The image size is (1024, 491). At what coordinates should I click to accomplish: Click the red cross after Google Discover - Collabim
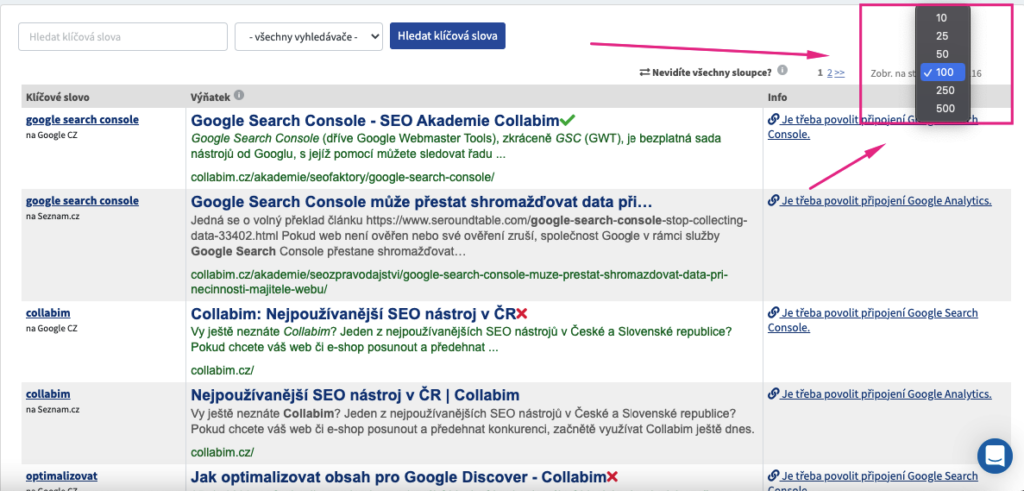(x=612, y=477)
